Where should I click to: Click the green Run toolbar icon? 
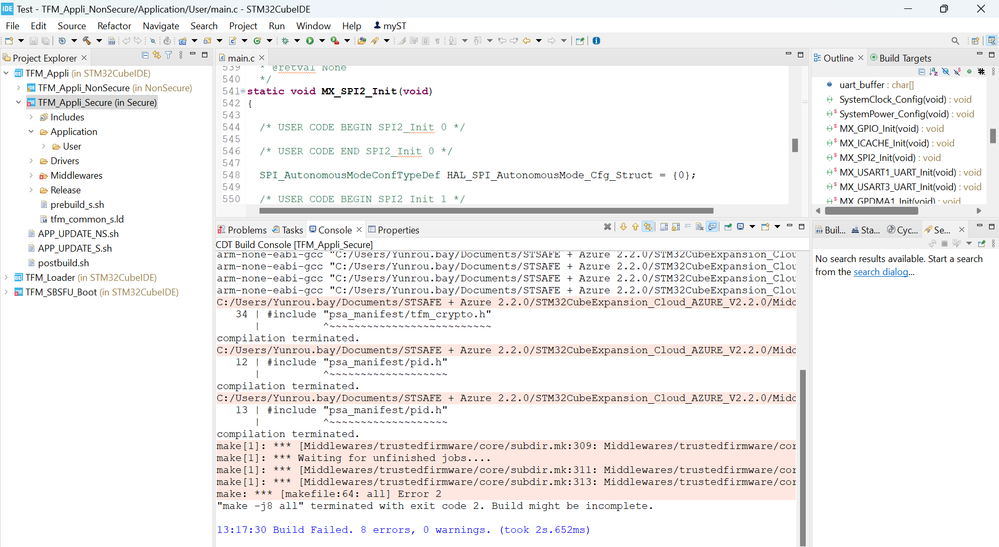coord(310,41)
